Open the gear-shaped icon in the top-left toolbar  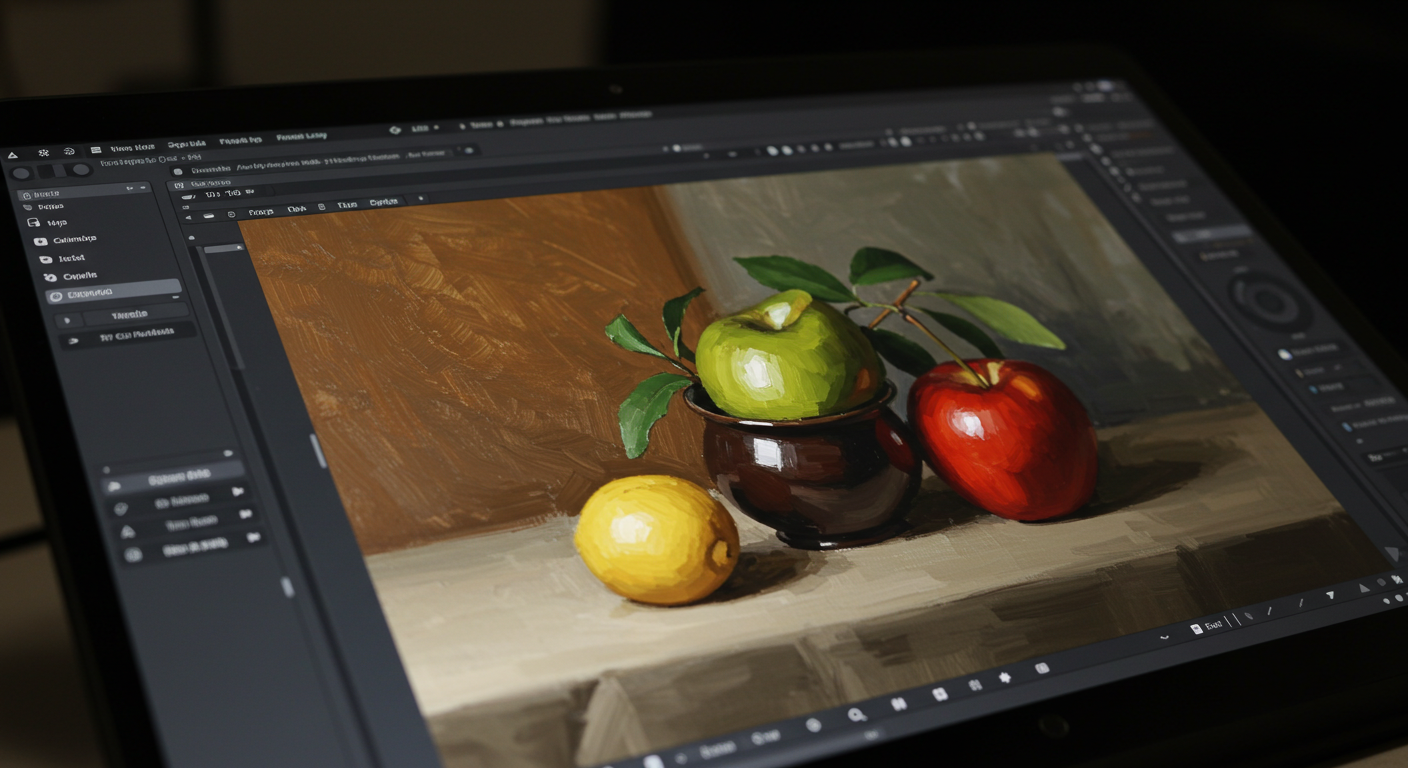(x=43, y=153)
